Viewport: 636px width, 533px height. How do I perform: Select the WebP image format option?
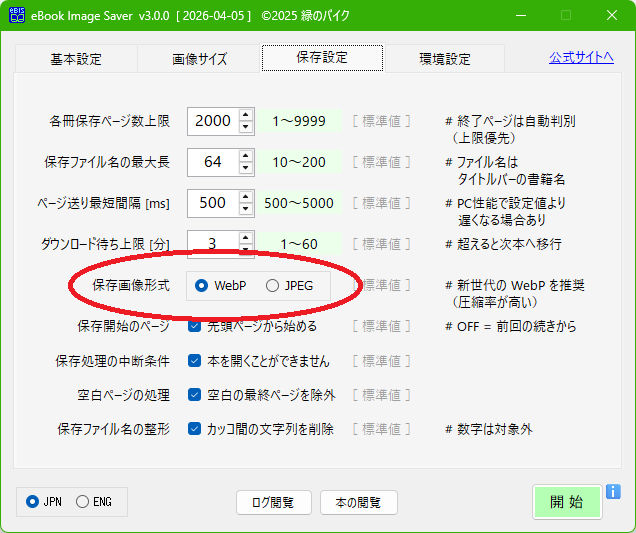pyautogui.click(x=202, y=286)
